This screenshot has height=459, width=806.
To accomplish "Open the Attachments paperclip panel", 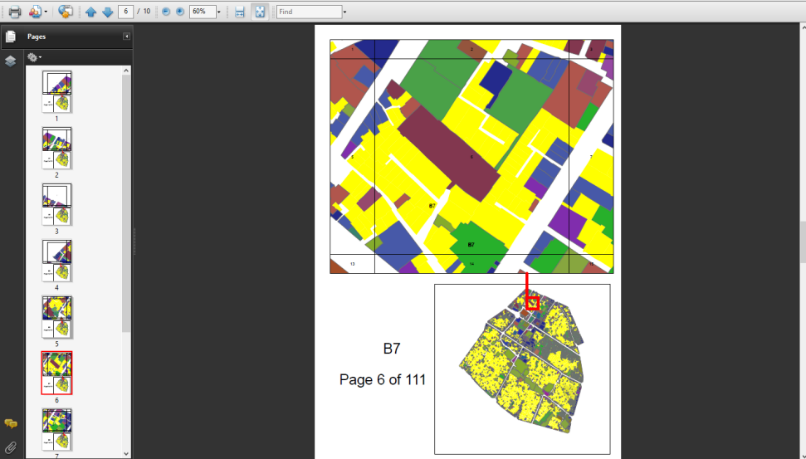I will tap(10, 446).
